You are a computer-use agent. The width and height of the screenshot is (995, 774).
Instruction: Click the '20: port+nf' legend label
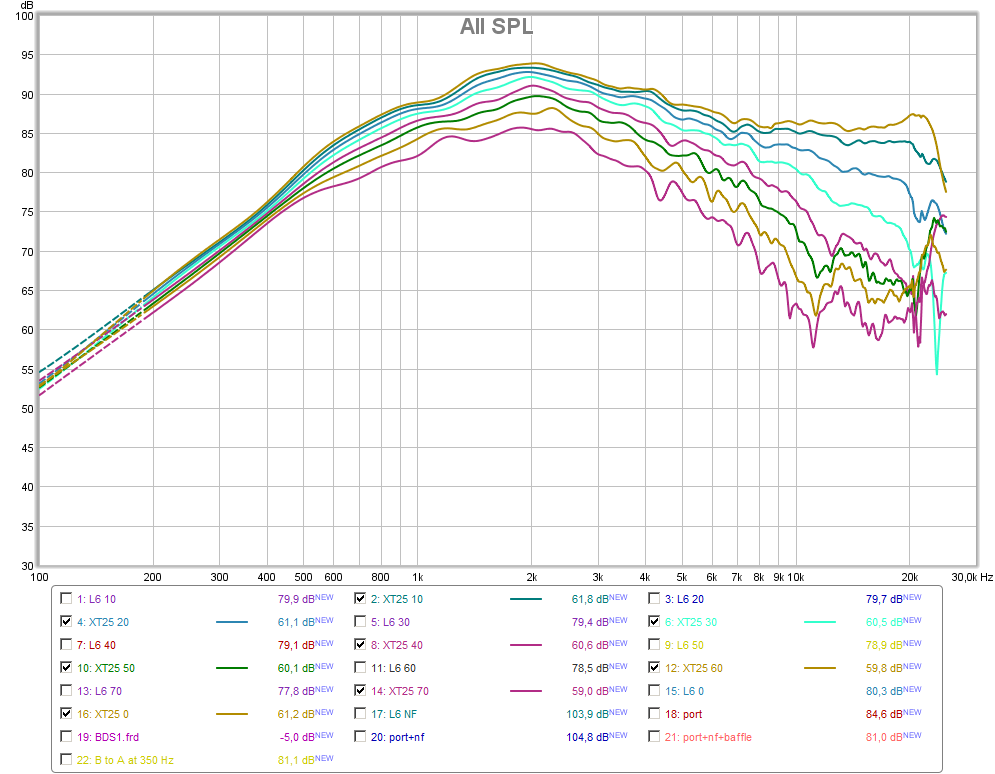(398, 737)
